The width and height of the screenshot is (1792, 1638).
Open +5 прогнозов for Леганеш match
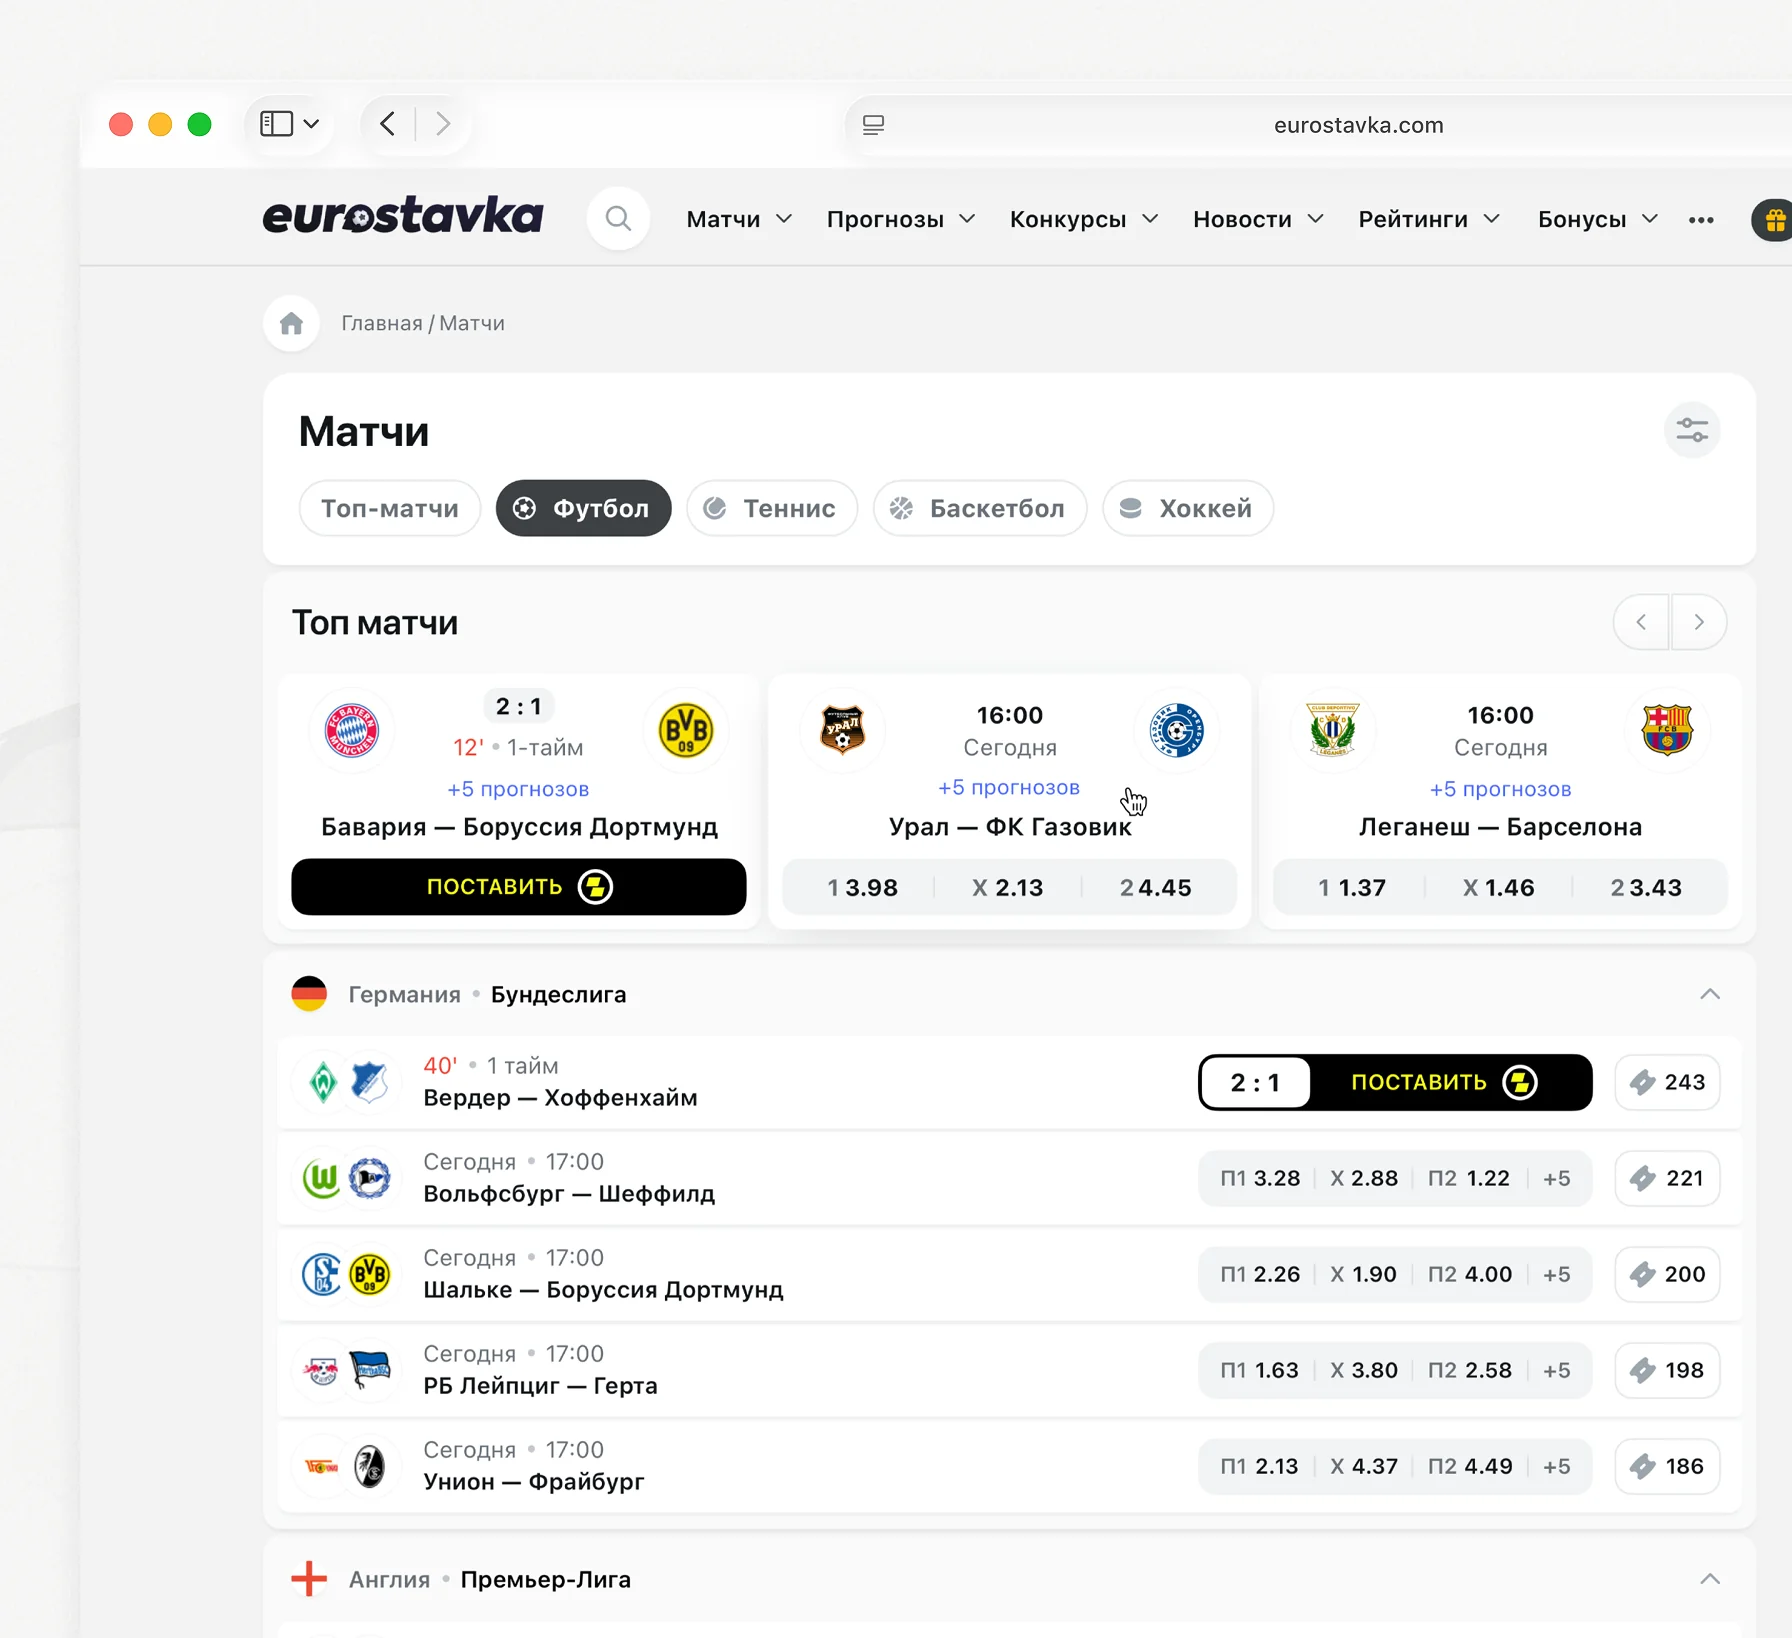(x=1500, y=789)
